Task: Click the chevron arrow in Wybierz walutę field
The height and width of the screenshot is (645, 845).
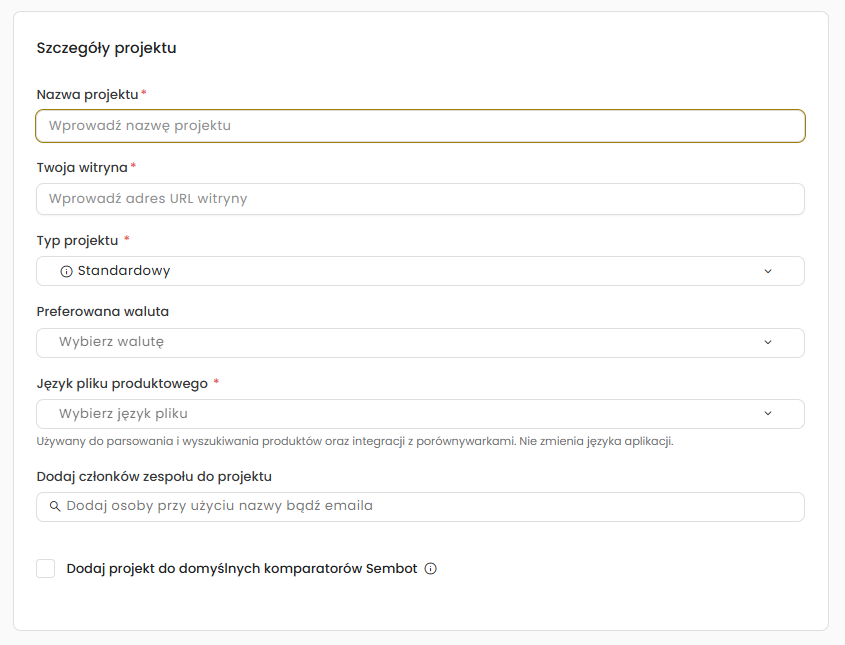Action: point(768,342)
